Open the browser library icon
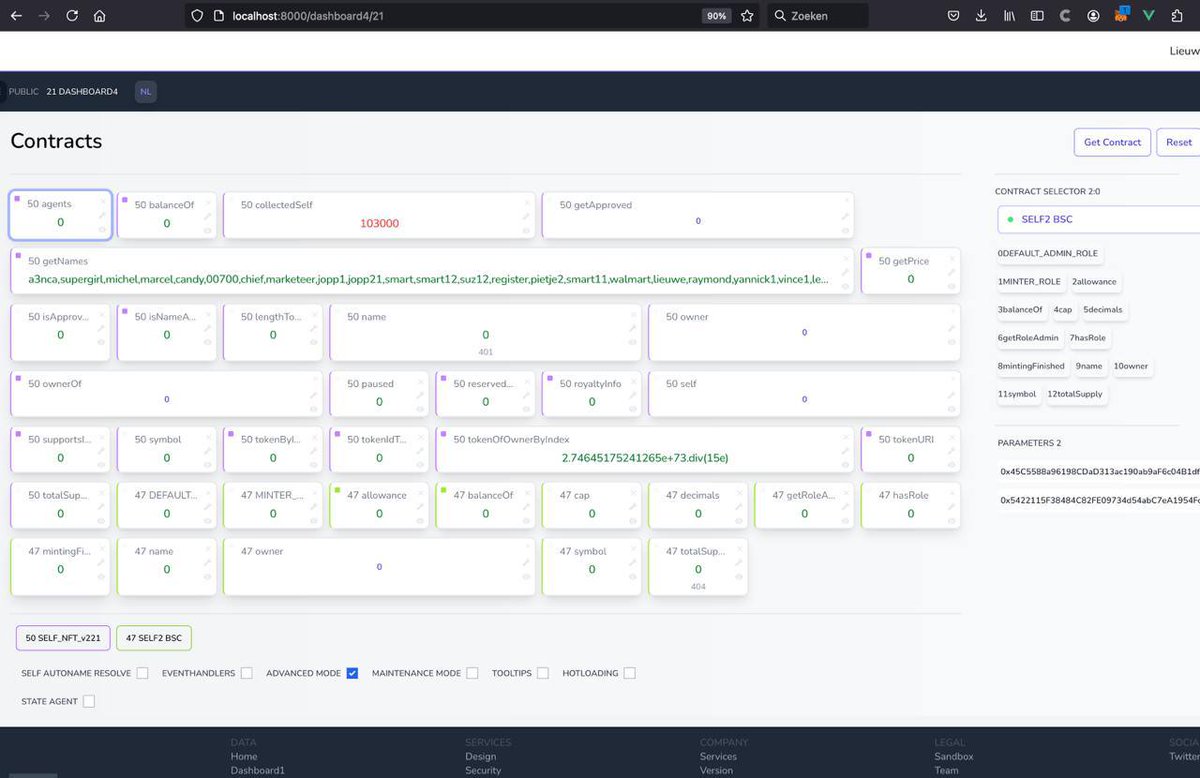Viewport: 1200px width, 778px height. tap(1010, 16)
